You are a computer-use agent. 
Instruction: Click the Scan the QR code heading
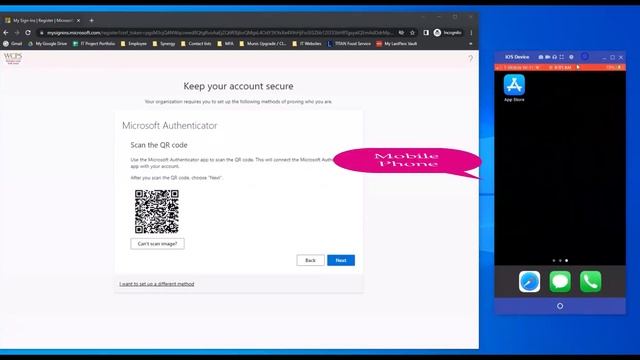(159, 145)
